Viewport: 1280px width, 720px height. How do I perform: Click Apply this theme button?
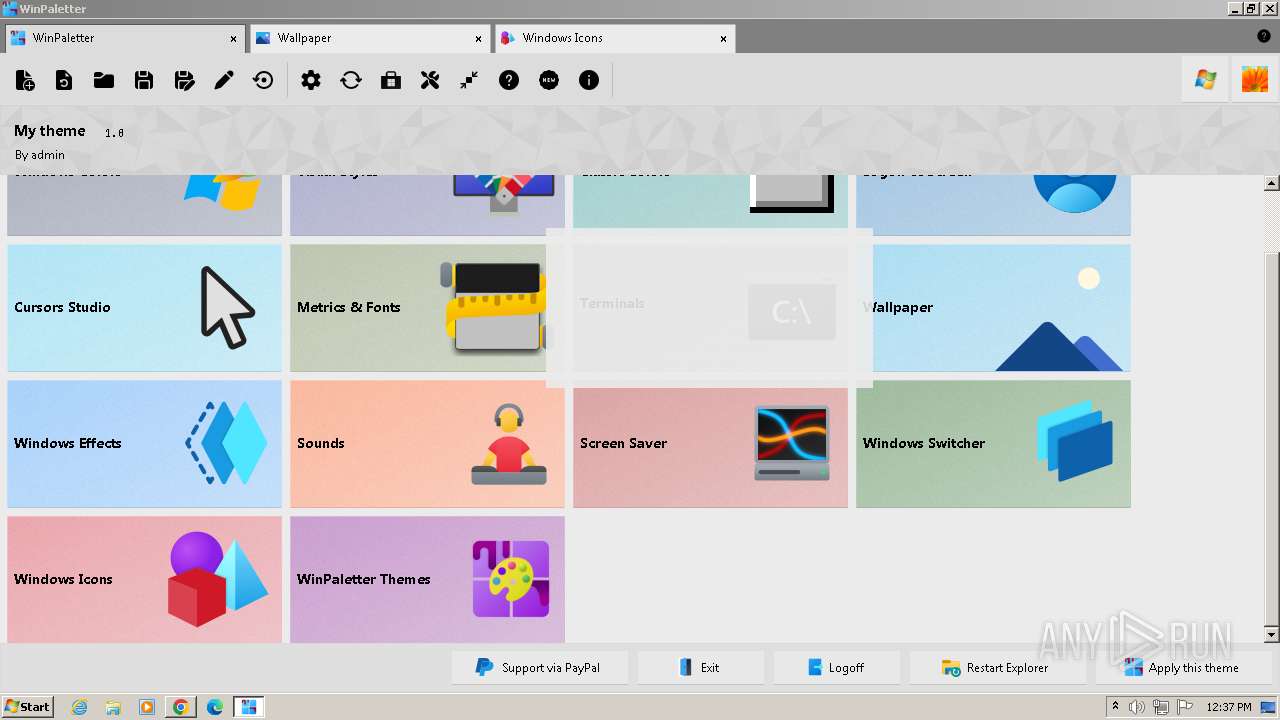[x=1183, y=668]
